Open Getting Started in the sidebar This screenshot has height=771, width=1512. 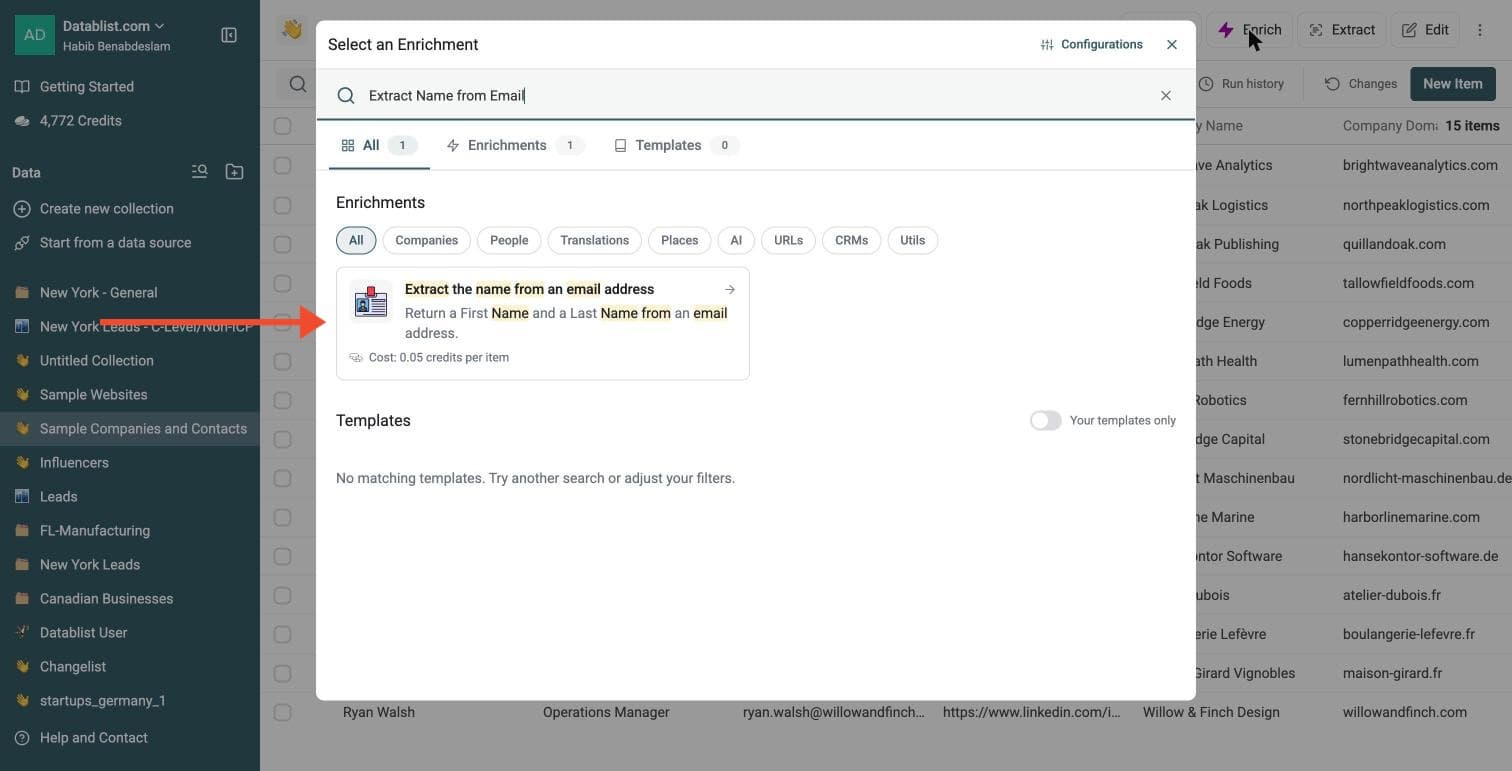[x=86, y=87]
